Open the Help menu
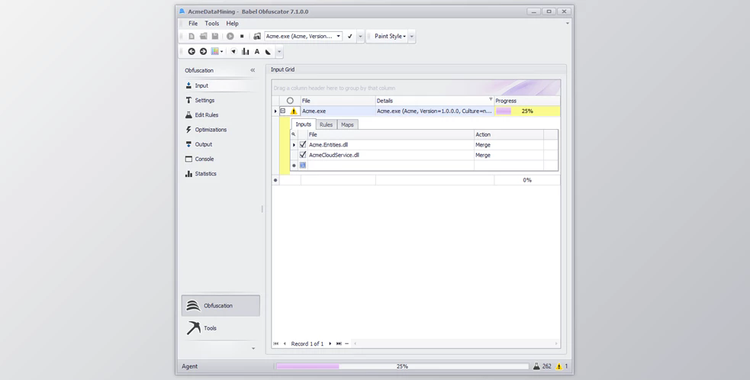 [232, 23]
